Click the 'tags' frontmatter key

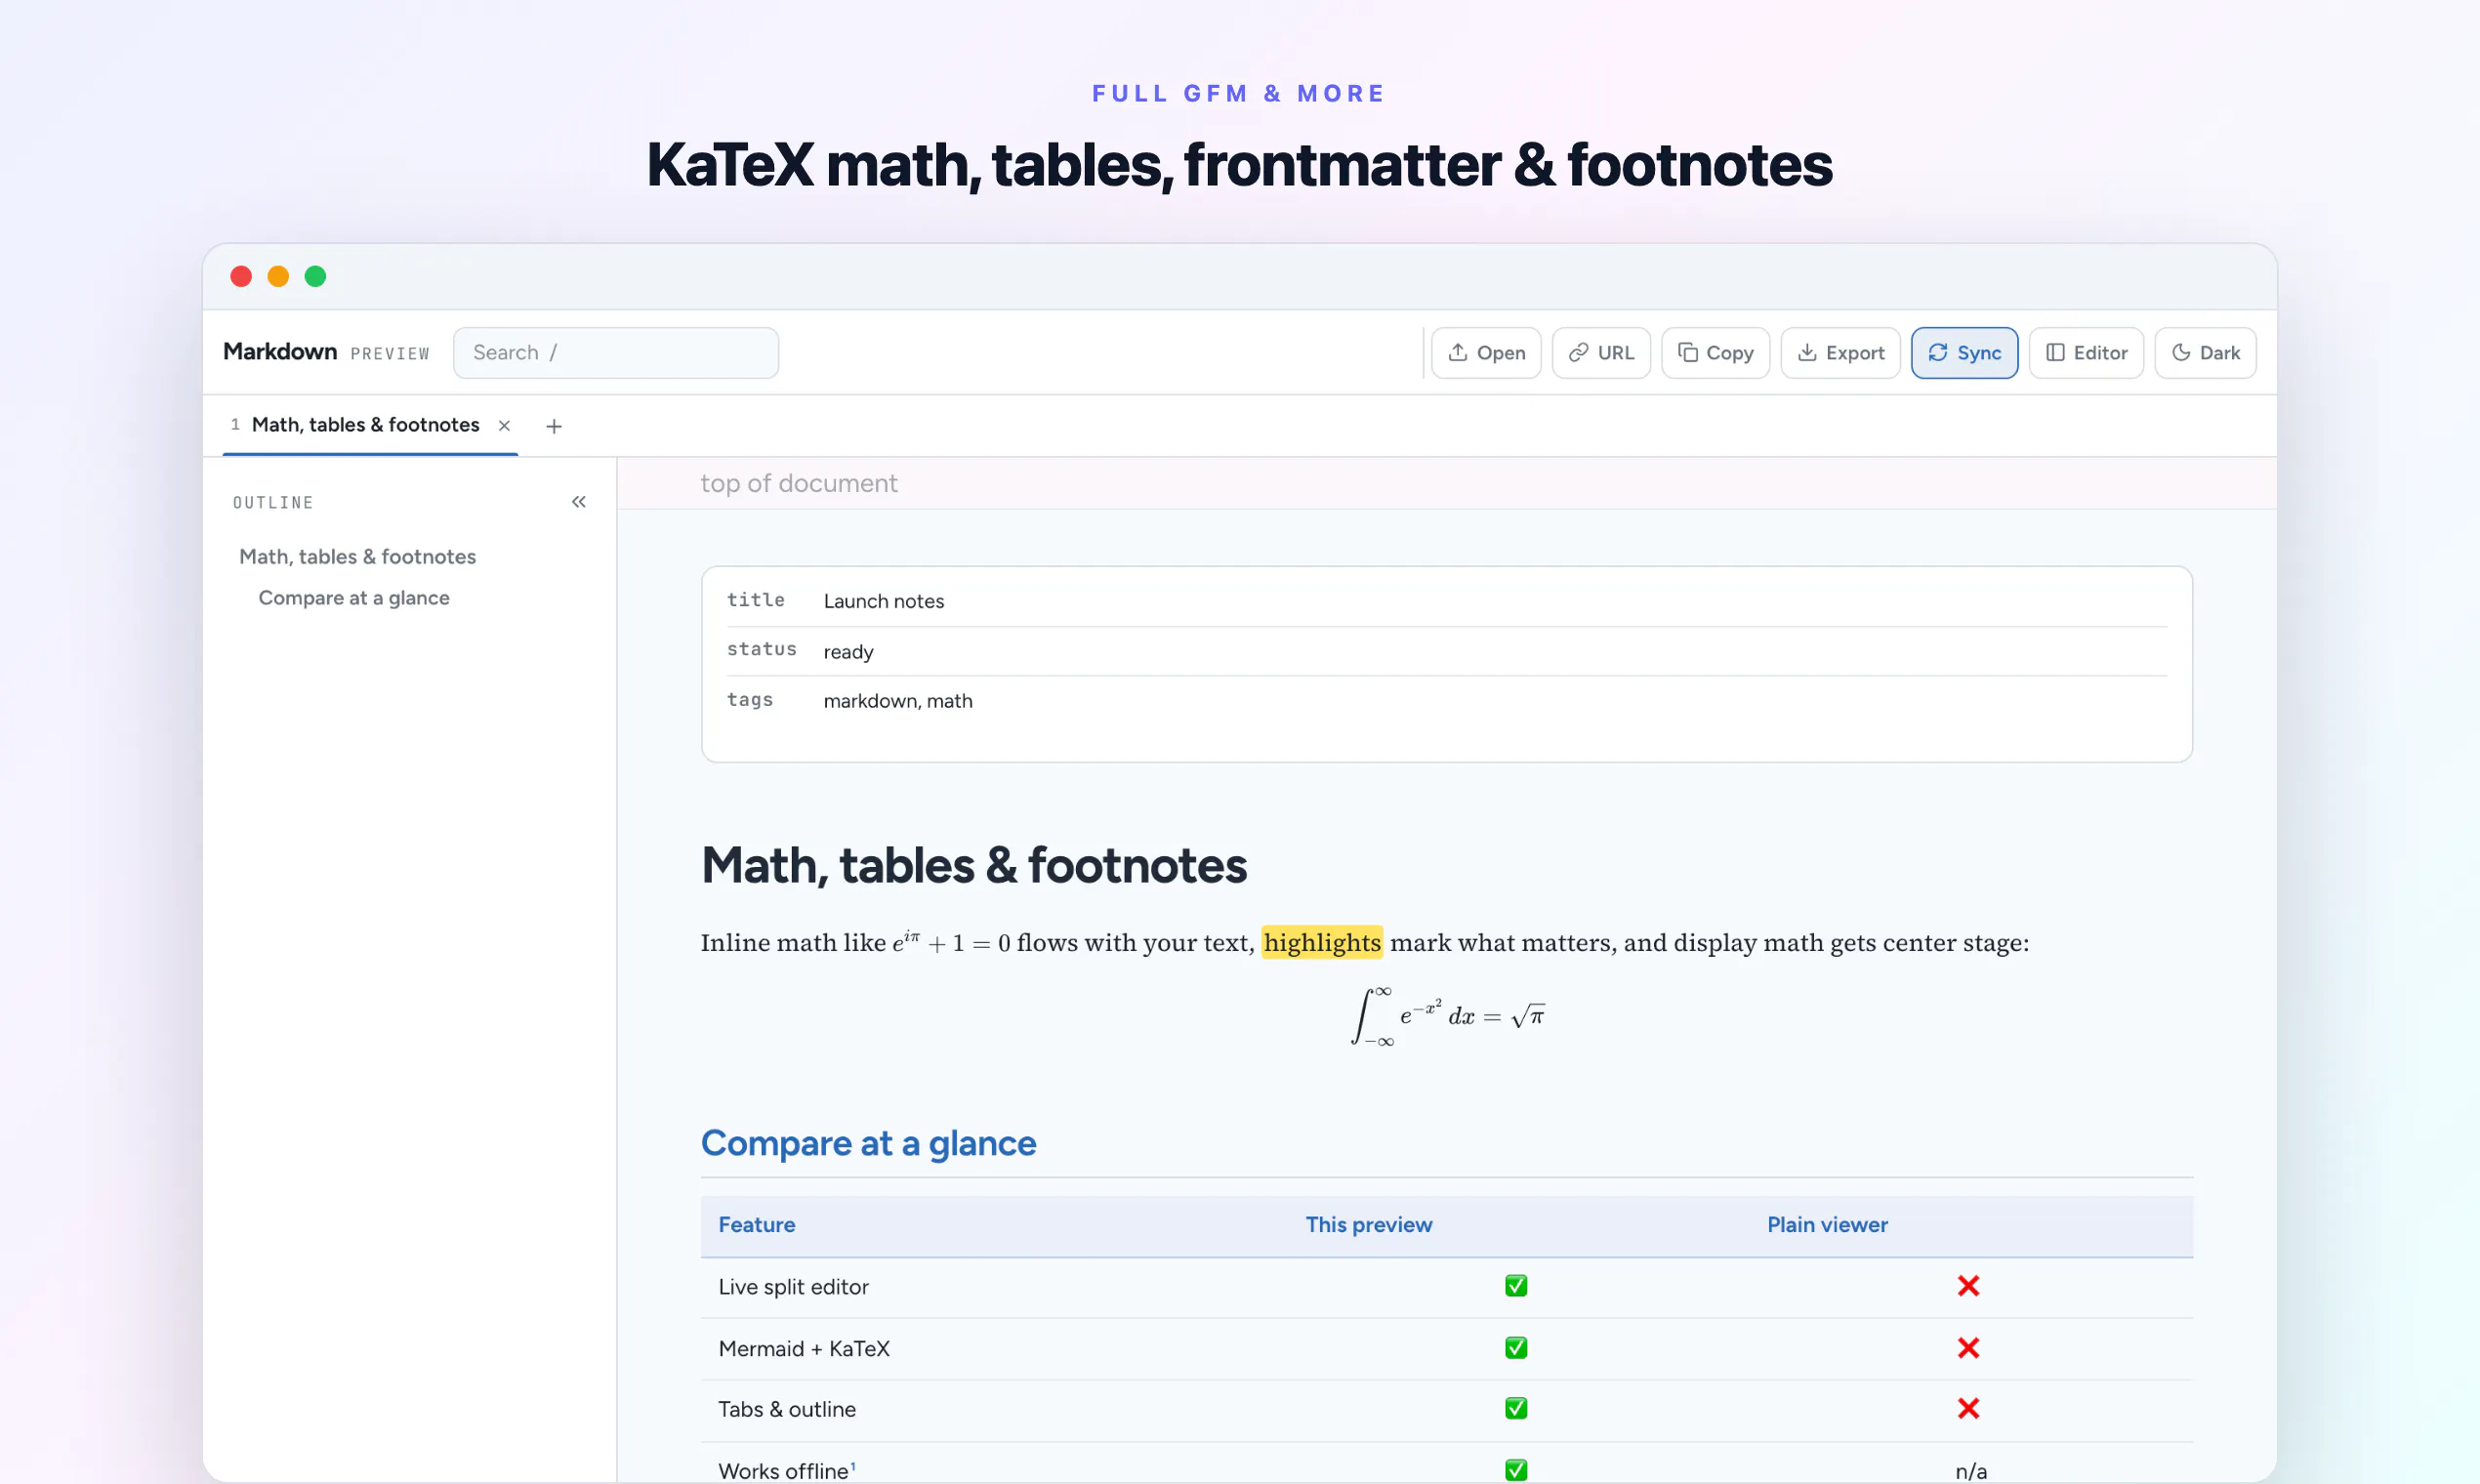coord(750,700)
